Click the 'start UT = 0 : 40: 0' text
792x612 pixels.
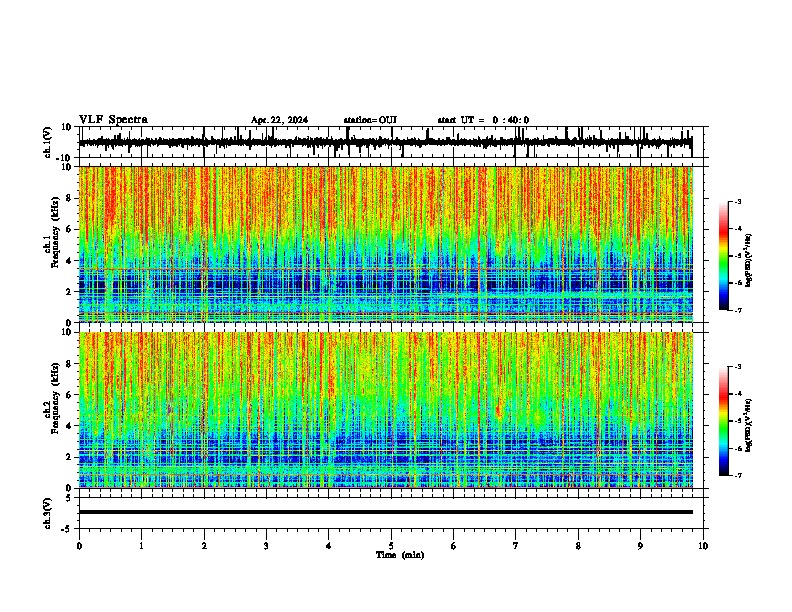(x=483, y=120)
